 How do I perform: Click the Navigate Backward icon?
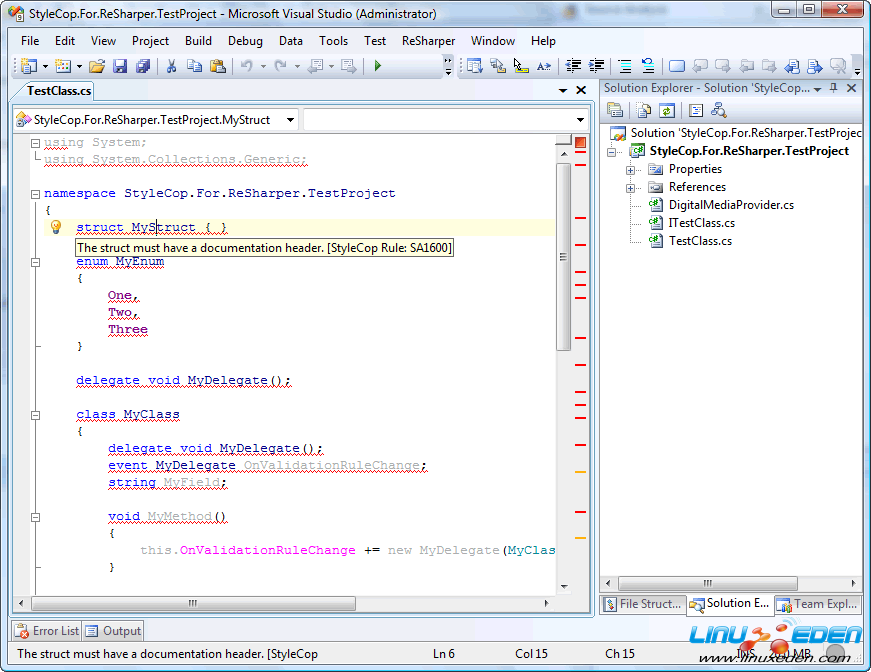[315, 66]
